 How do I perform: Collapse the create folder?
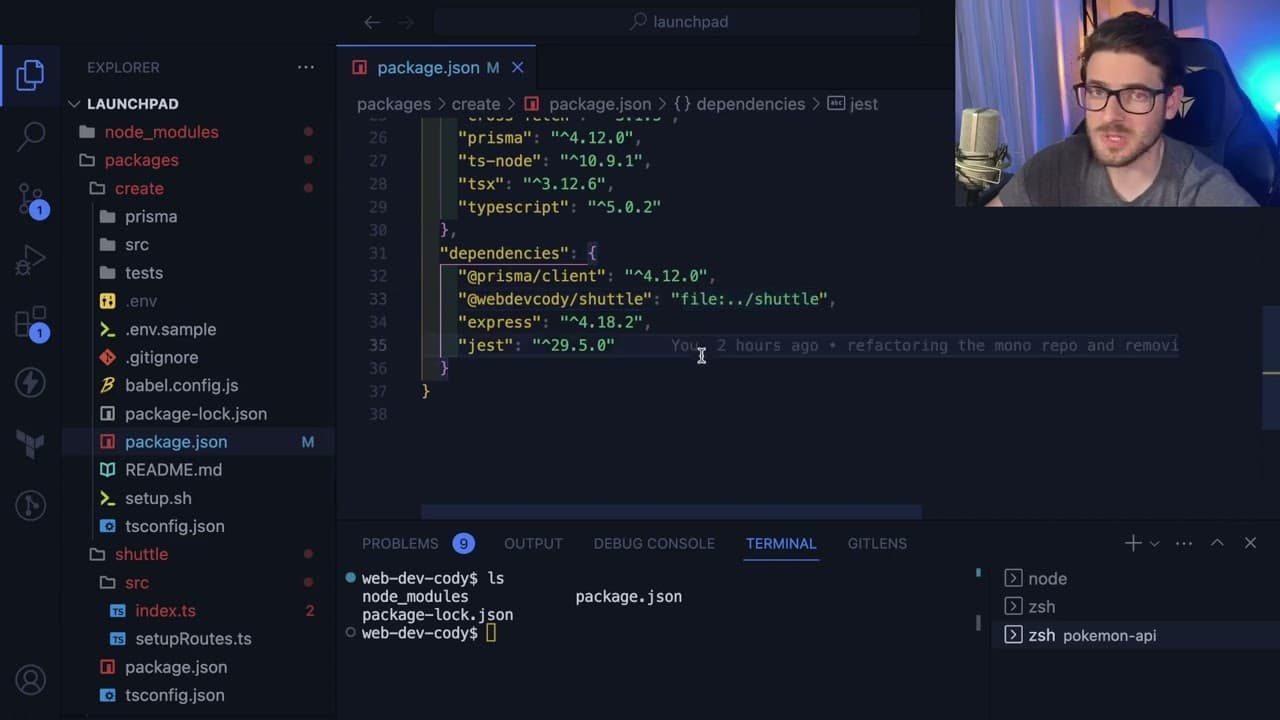click(x=198, y=188)
